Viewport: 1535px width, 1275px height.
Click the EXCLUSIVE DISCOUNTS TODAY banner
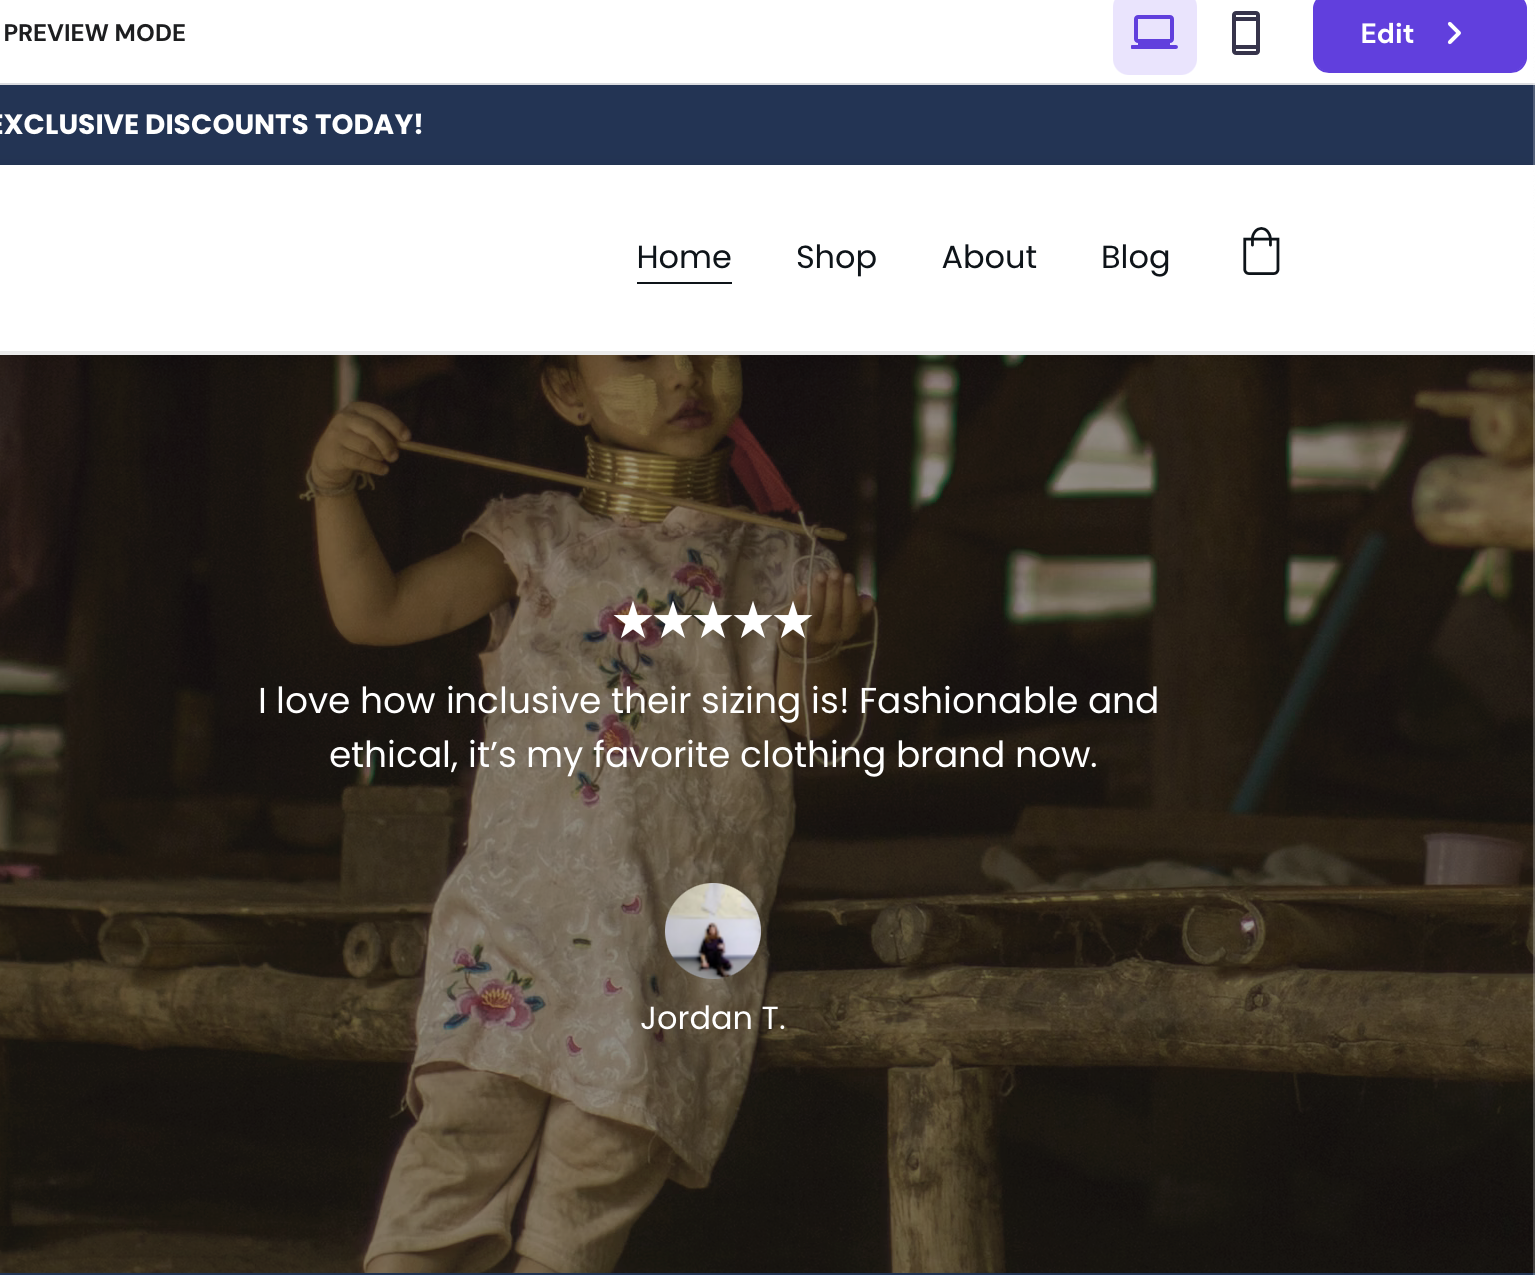tap(211, 124)
